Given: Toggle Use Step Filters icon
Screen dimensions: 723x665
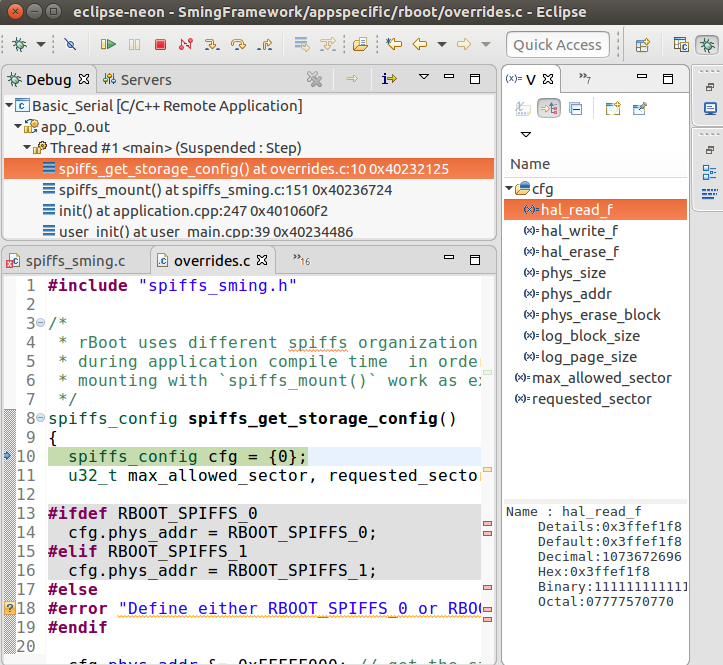Looking at the screenshot, I should point(328,44).
